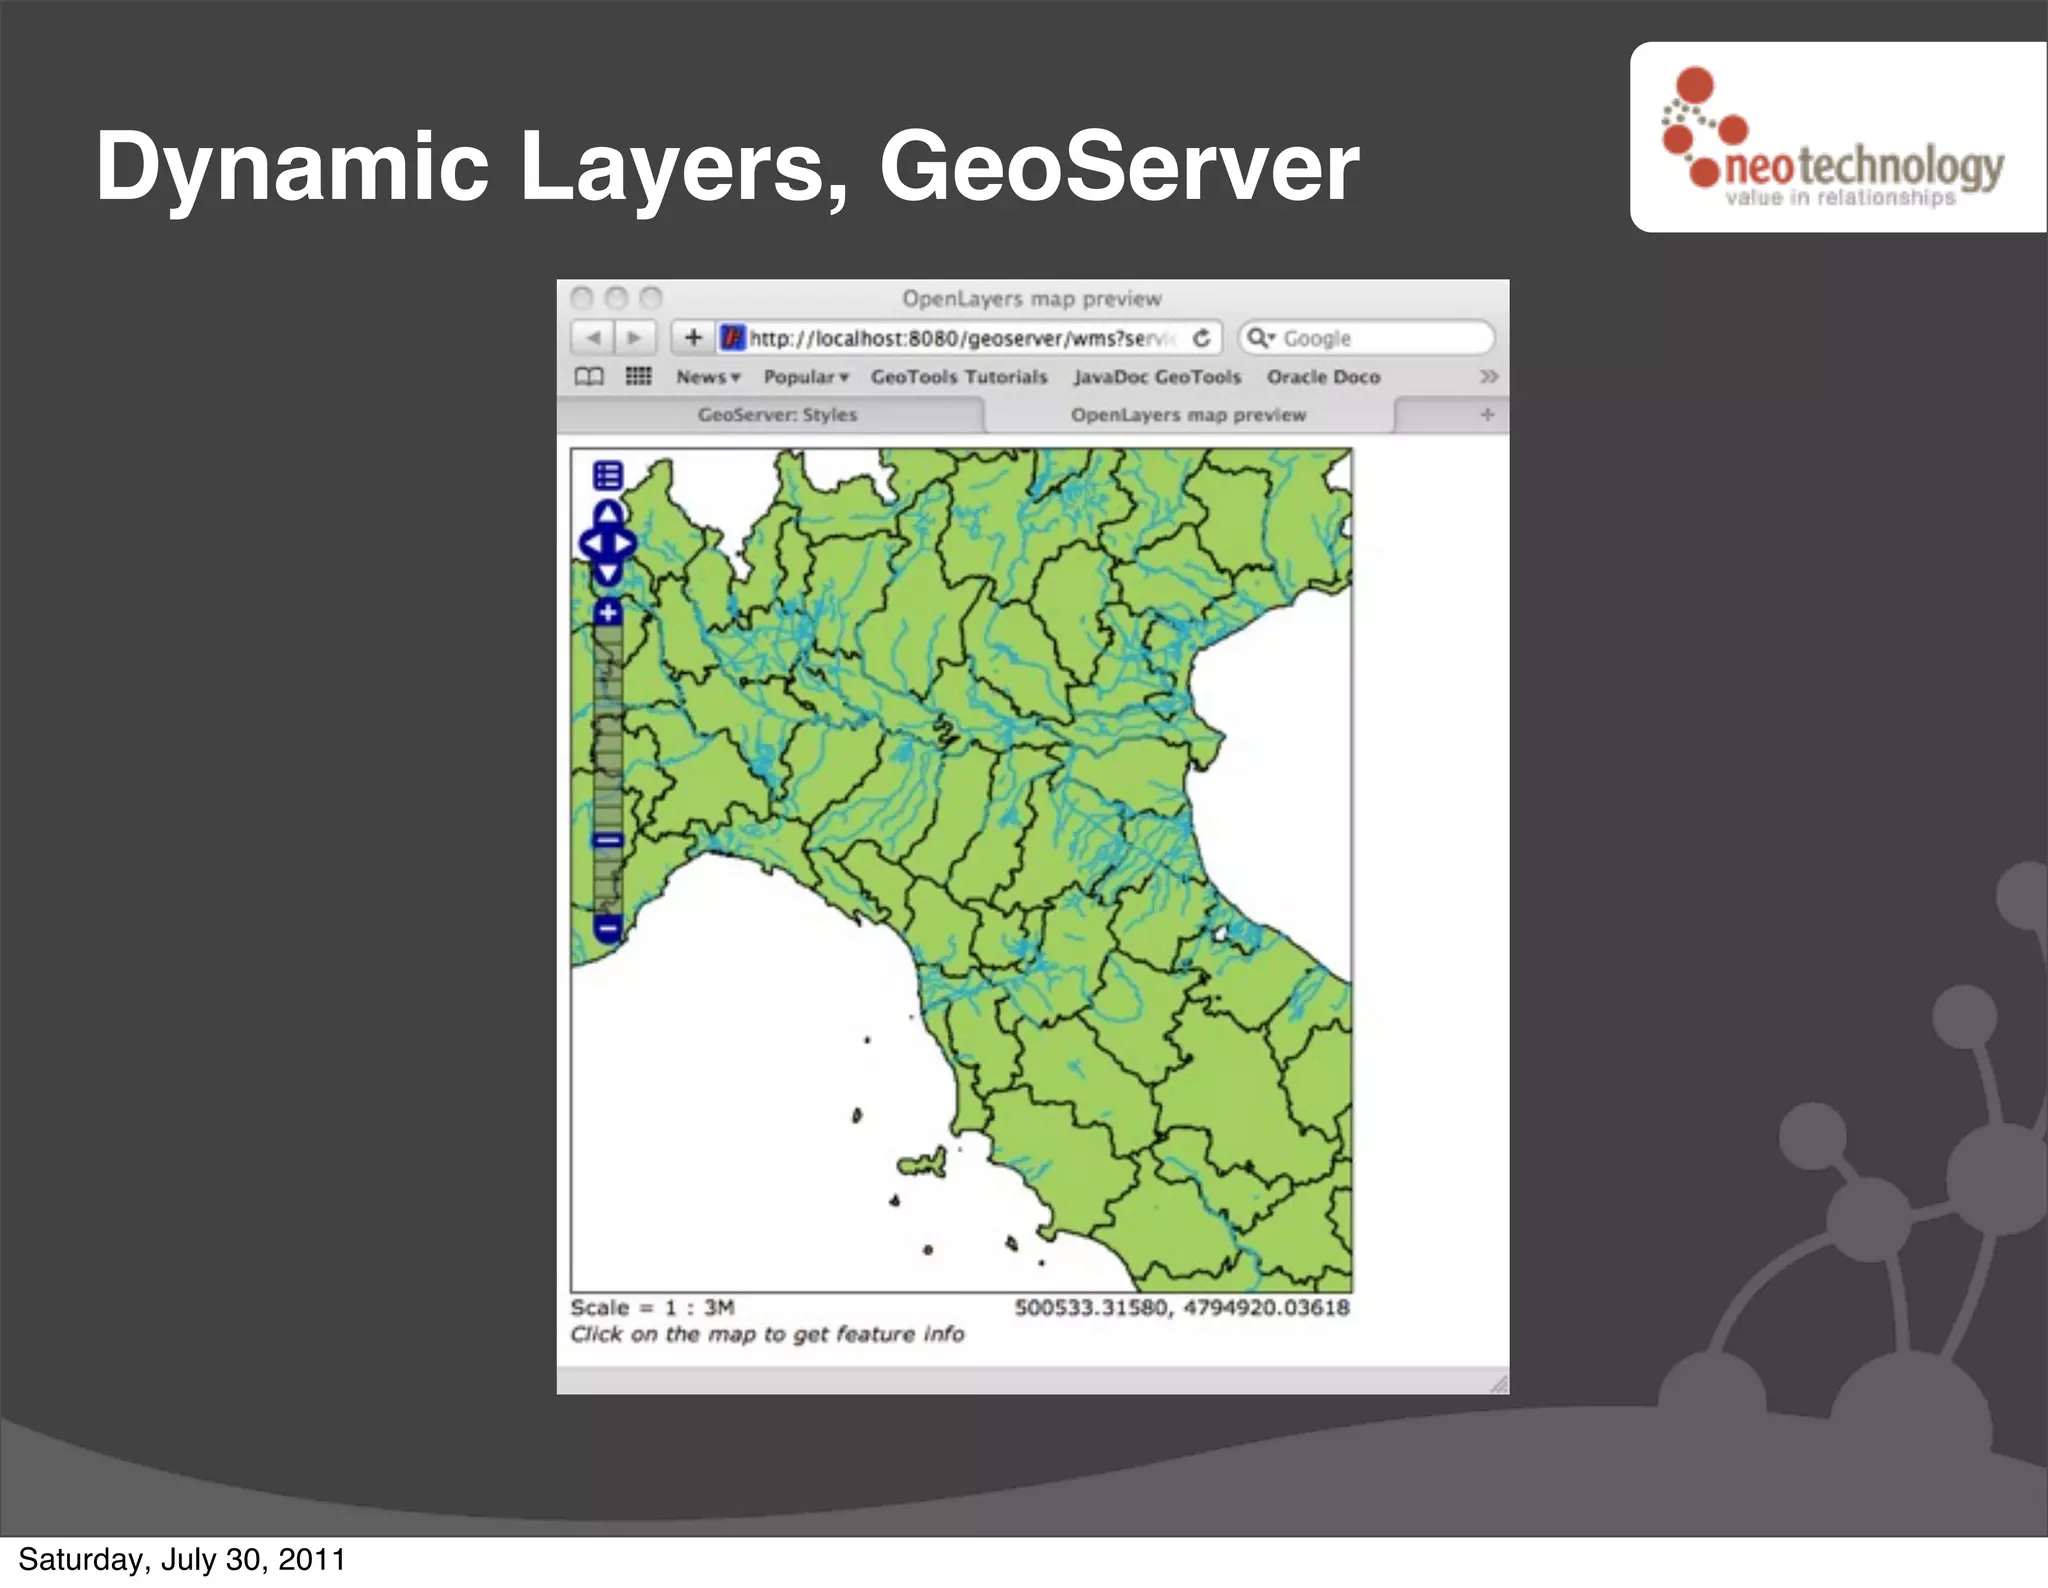Show Top Sites grid icon
This screenshot has height=1588, width=2048.
[638, 377]
